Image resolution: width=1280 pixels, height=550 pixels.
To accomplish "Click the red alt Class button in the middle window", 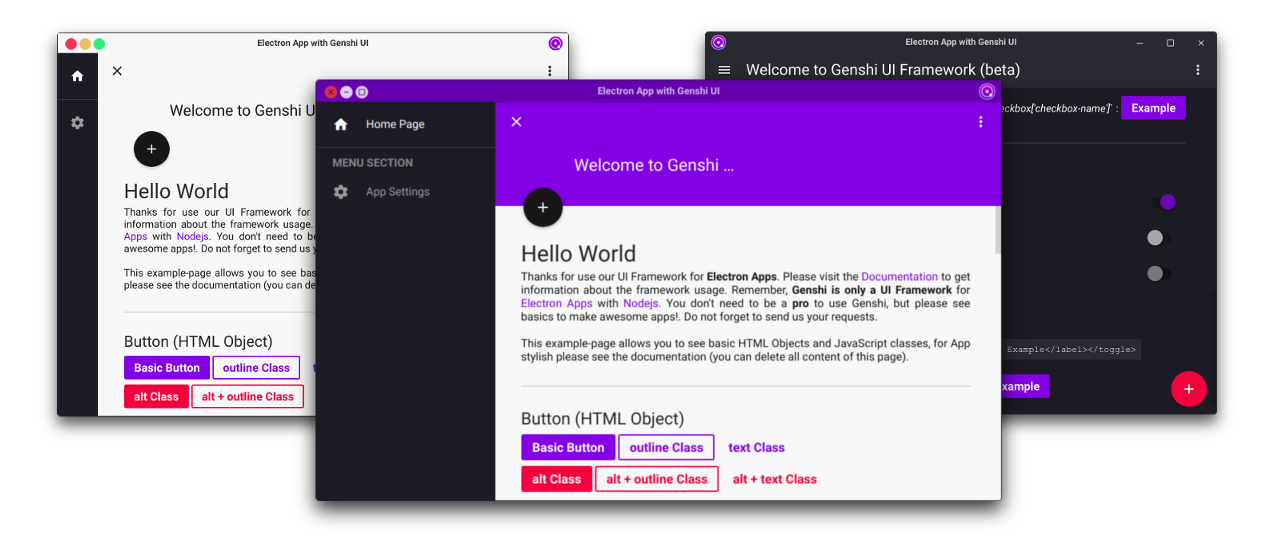I will [x=556, y=479].
